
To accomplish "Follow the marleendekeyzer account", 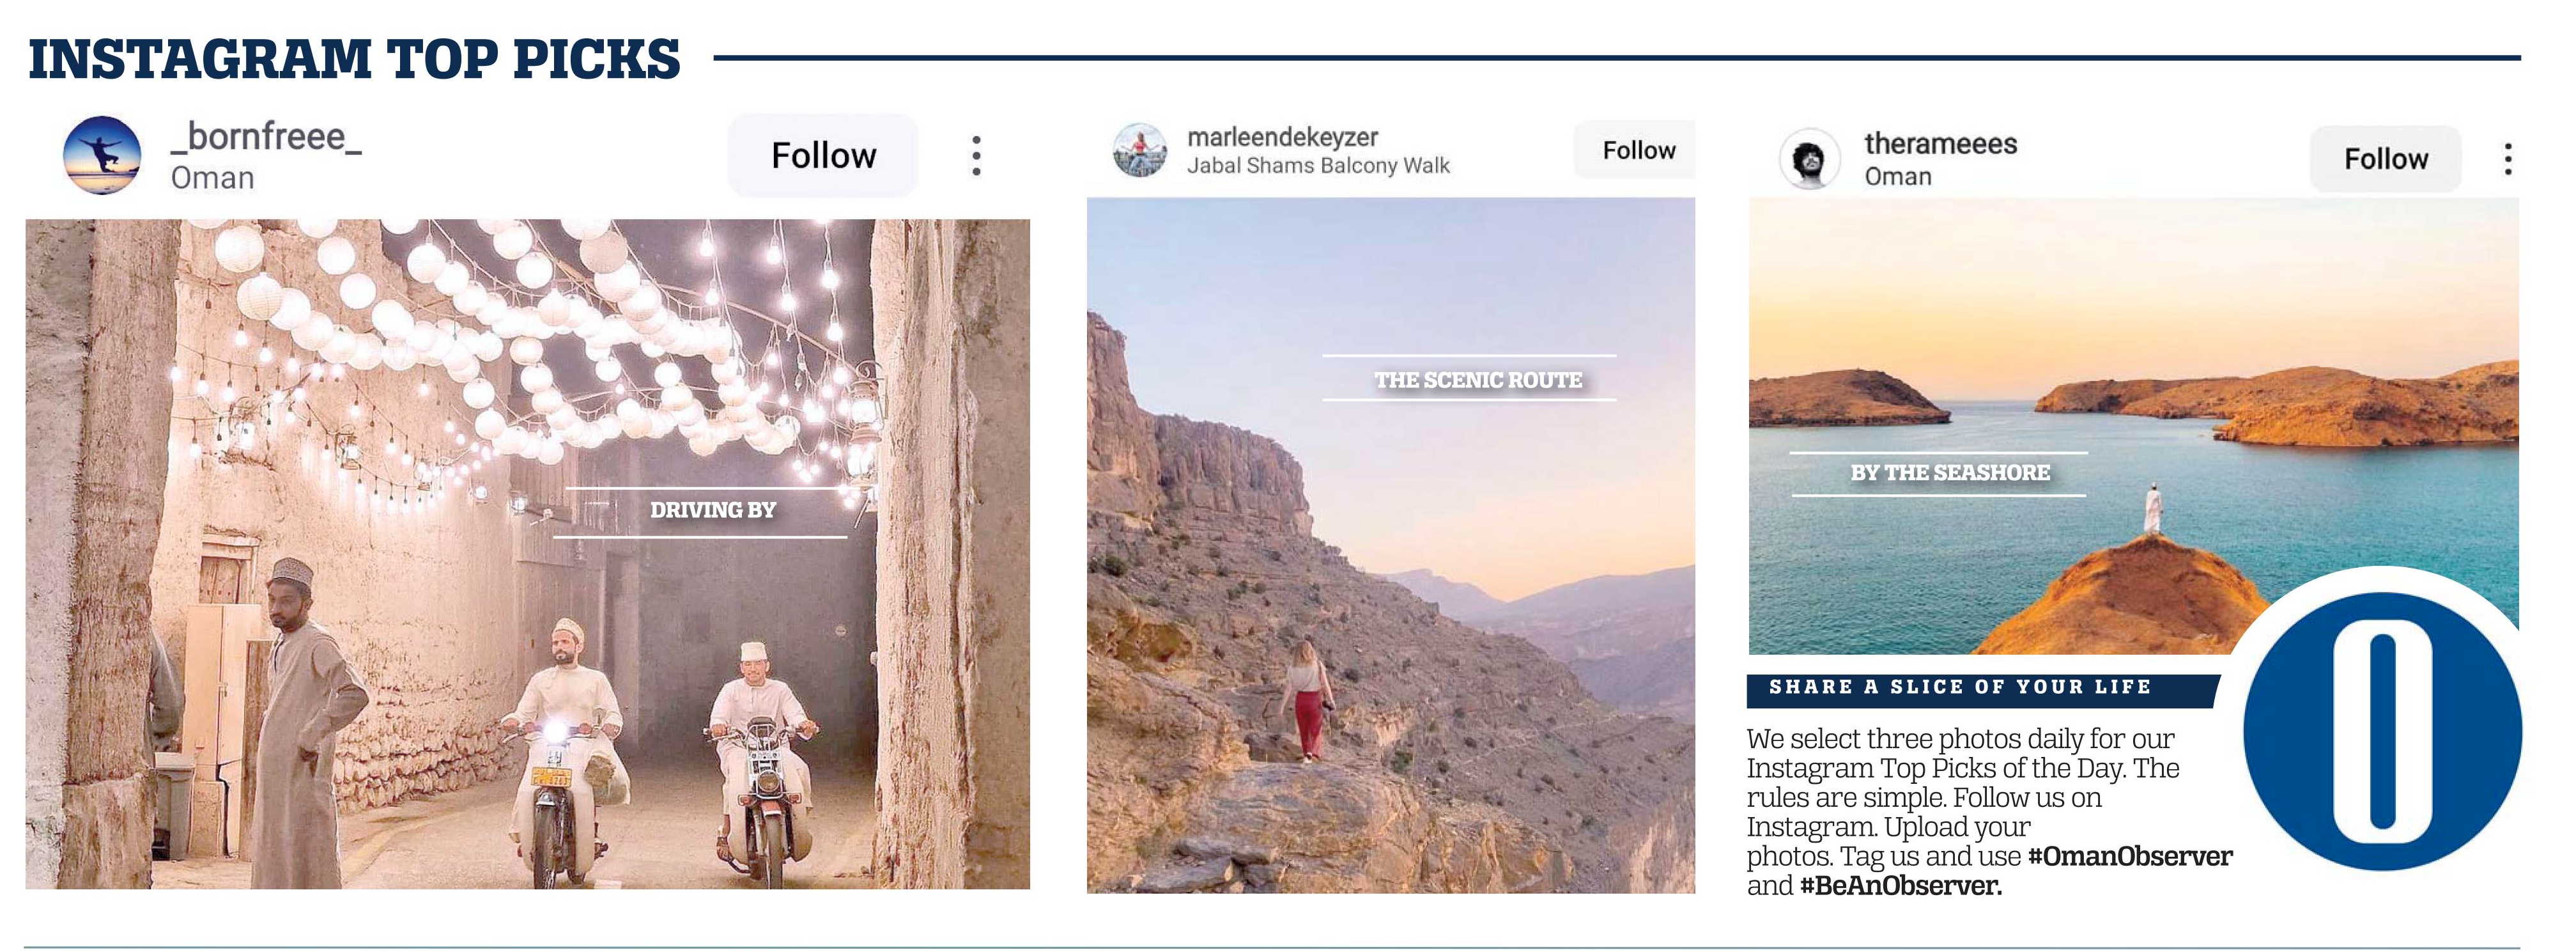I will pos(1637,150).
